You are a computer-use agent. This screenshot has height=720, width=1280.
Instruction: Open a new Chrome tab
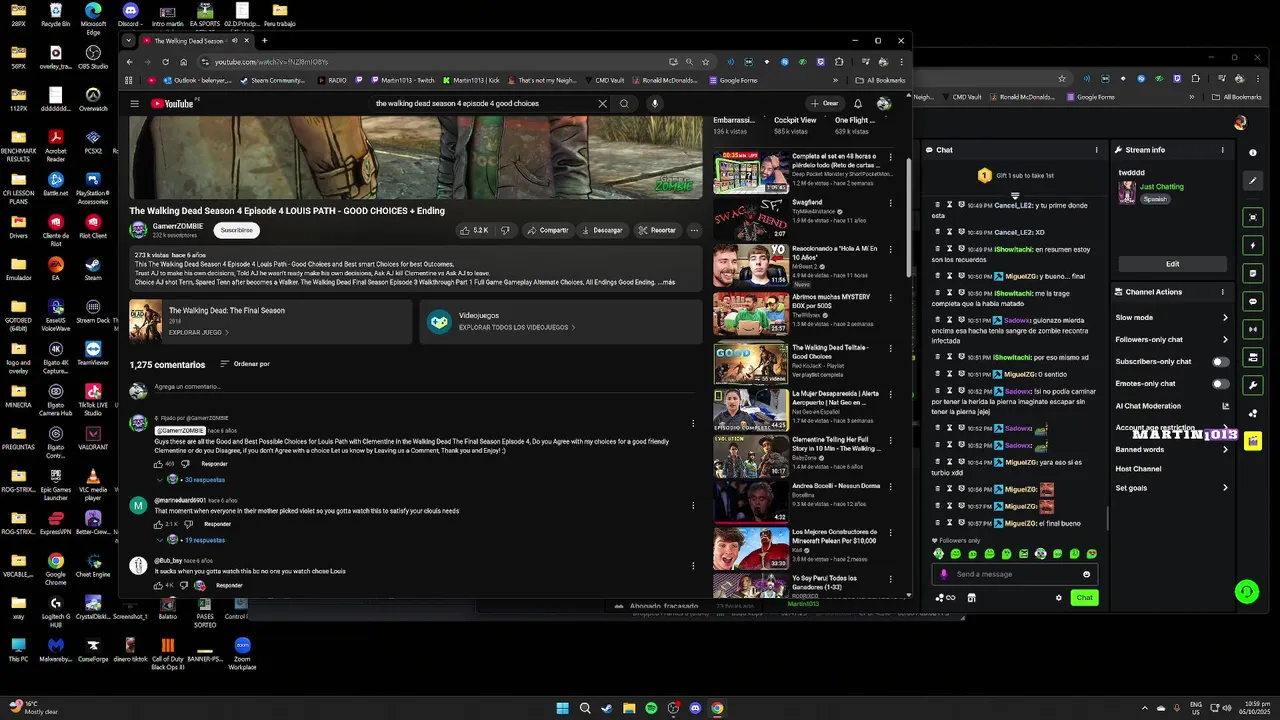click(264, 41)
